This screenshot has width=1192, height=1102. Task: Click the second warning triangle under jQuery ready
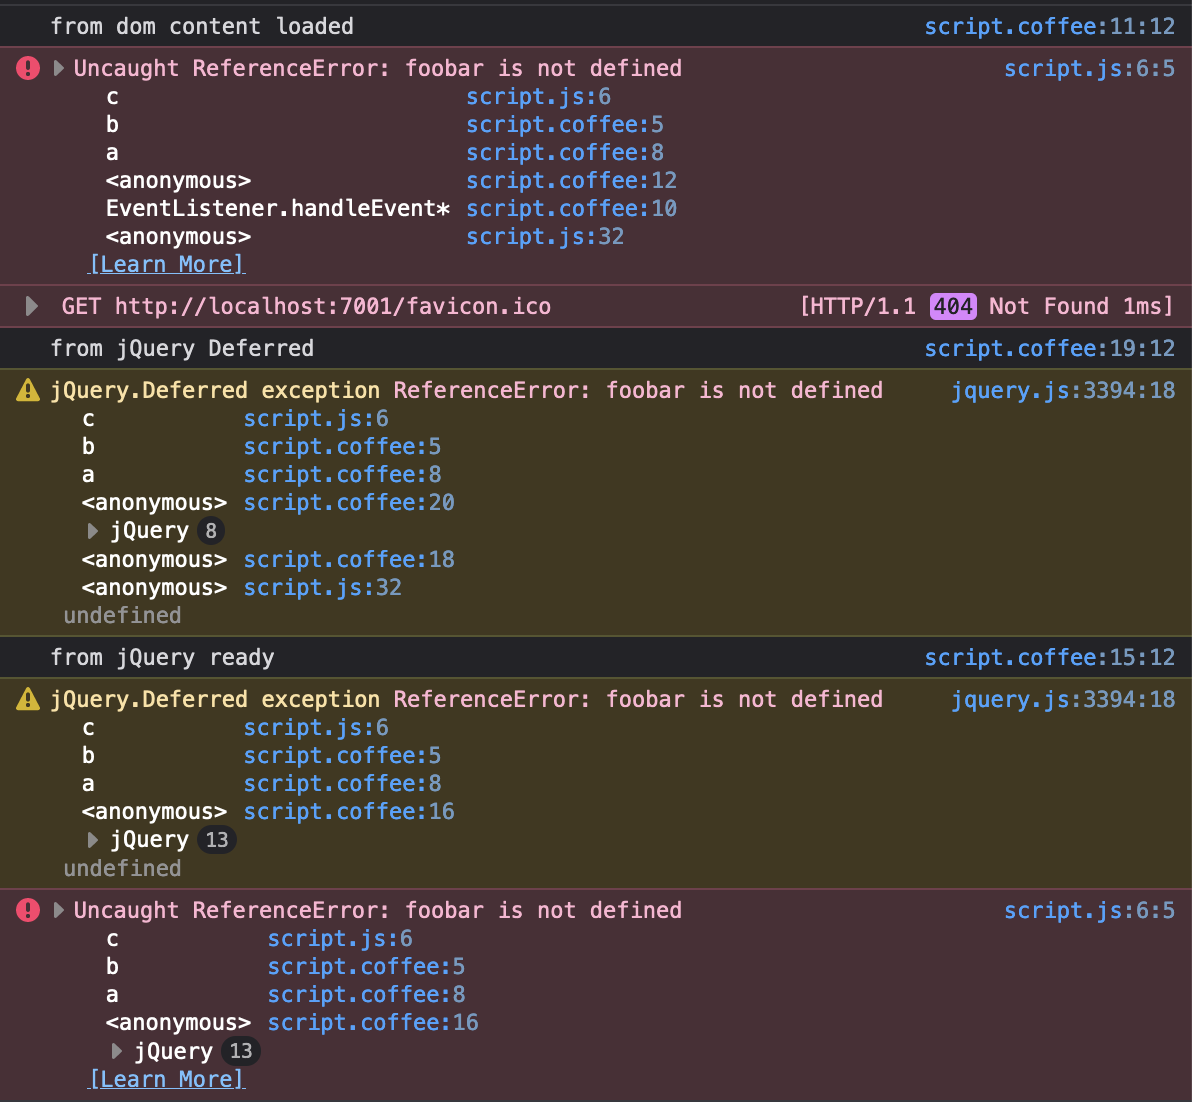point(26,699)
